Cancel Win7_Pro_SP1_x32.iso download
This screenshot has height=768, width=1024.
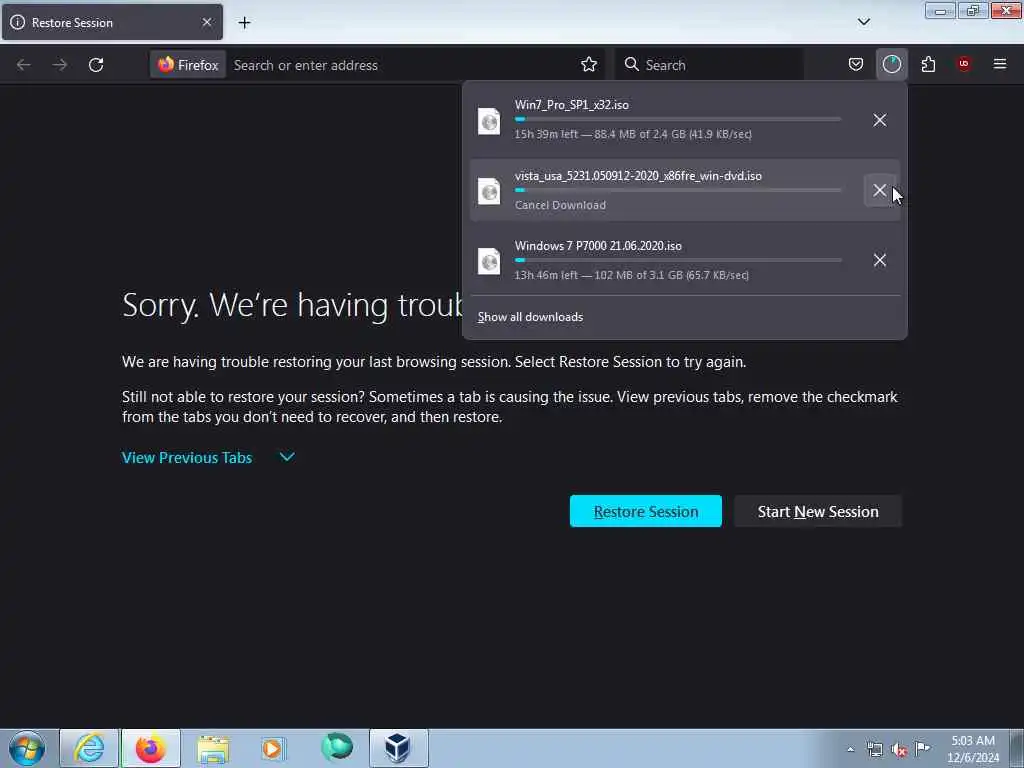pos(880,120)
